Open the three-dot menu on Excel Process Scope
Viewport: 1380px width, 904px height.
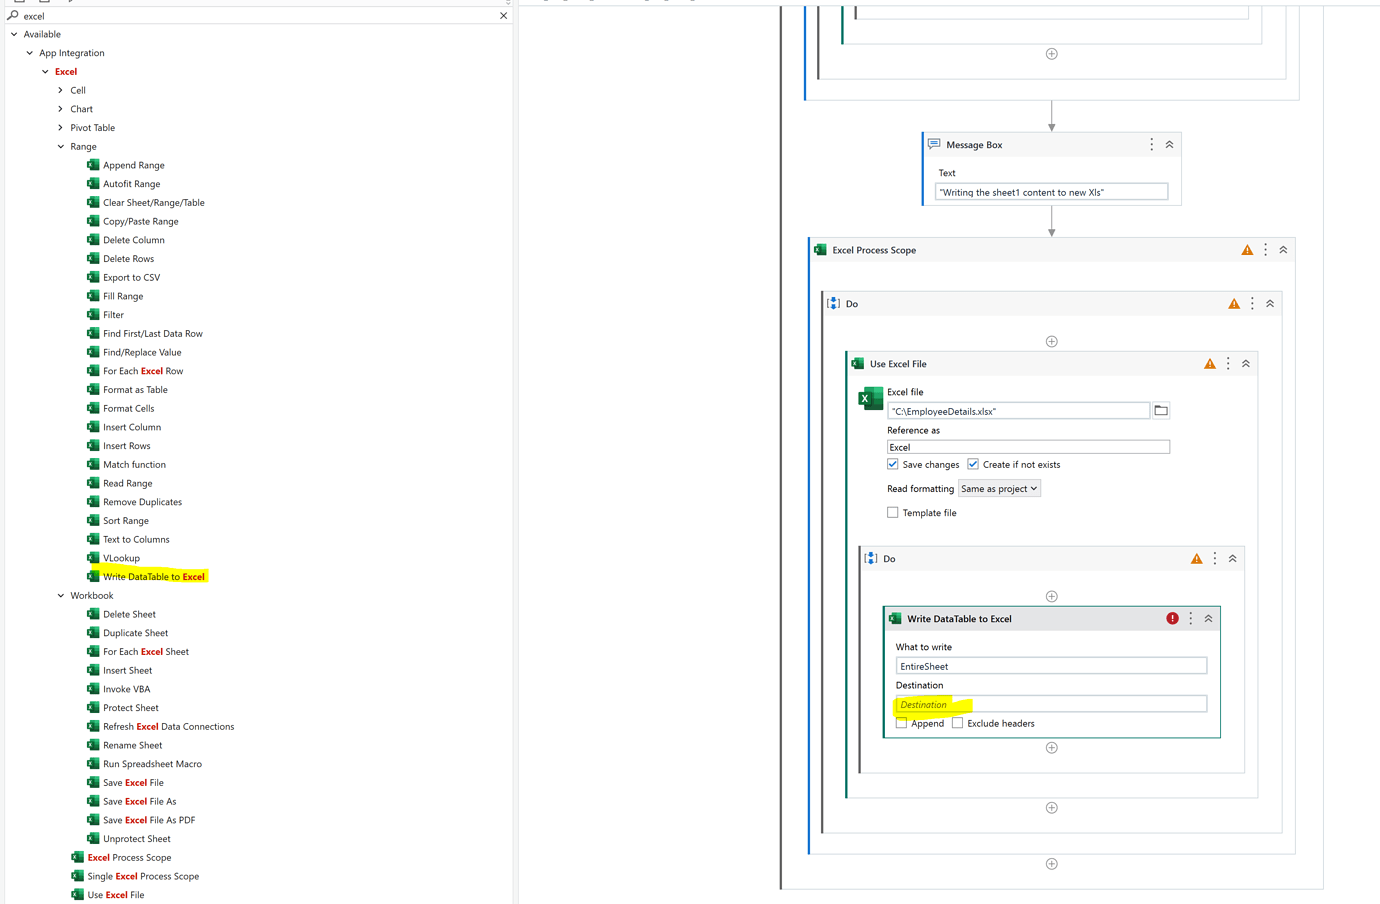(1265, 249)
